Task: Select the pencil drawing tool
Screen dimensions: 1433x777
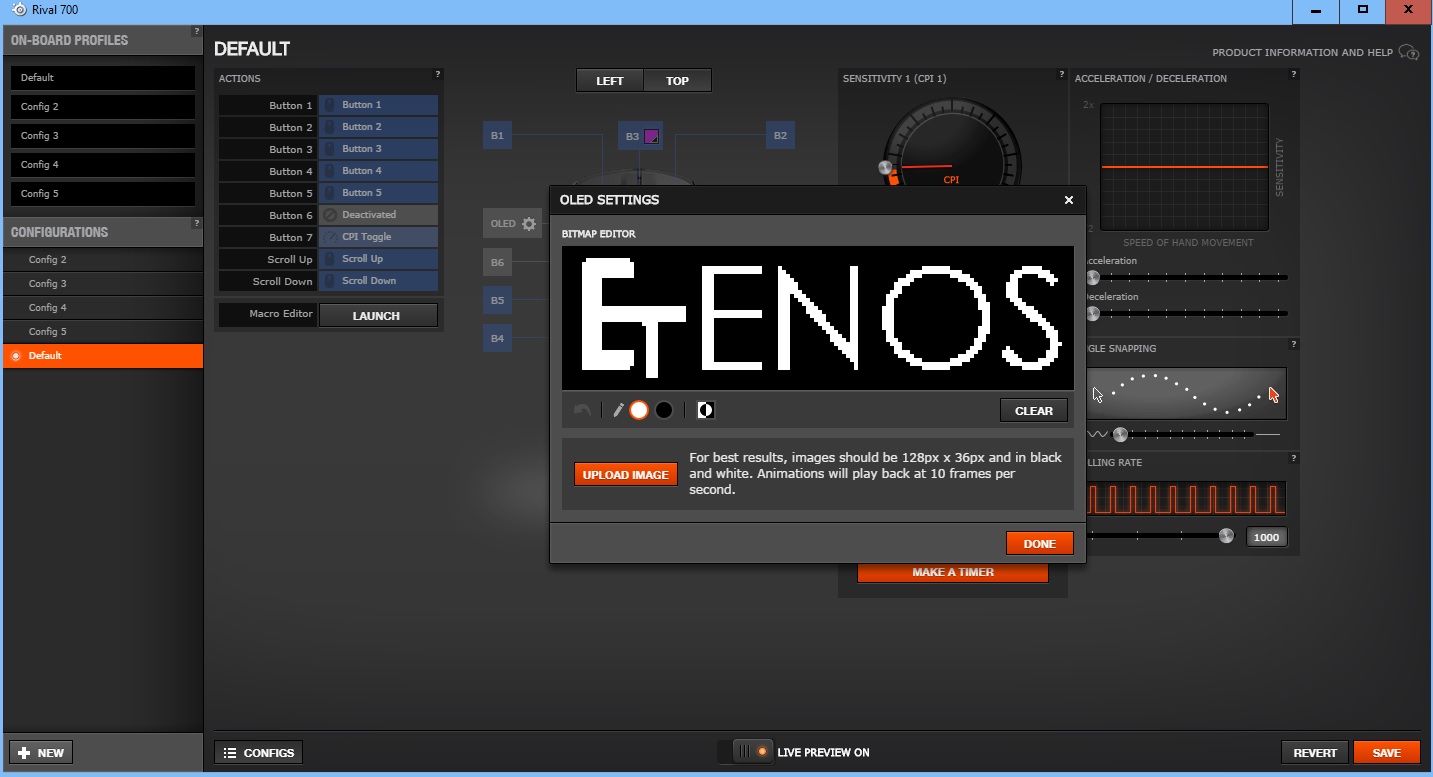Action: coord(618,410)
